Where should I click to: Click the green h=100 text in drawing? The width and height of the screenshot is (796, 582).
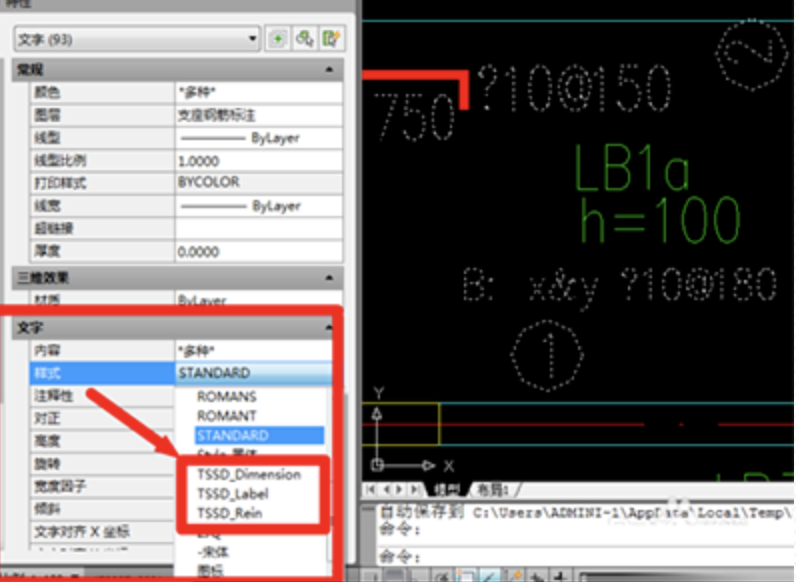click(x=660, y=220)
